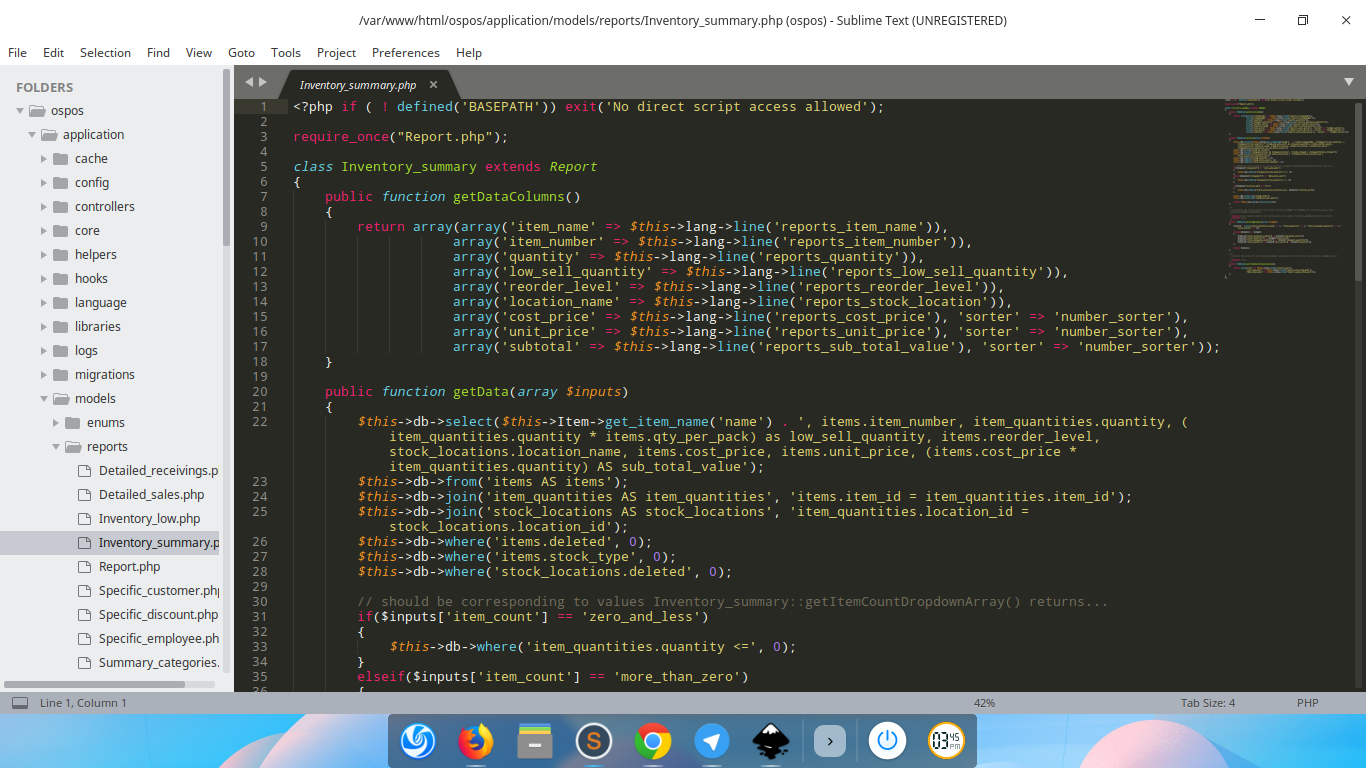Launch Sublime Text from the taskbar

594,741
